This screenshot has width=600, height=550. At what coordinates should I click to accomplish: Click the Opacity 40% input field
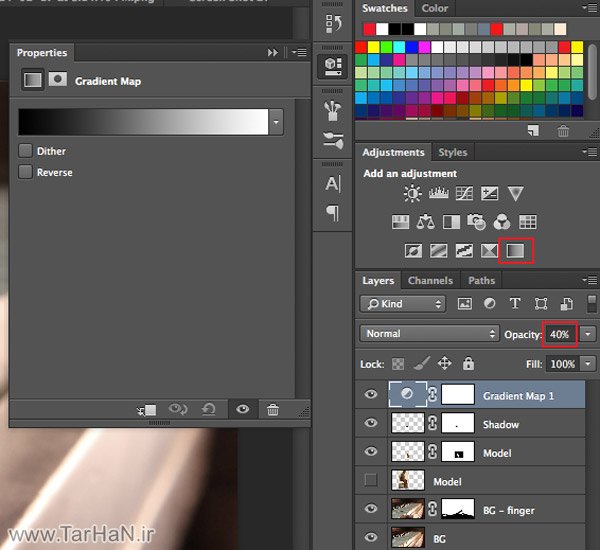559,333
